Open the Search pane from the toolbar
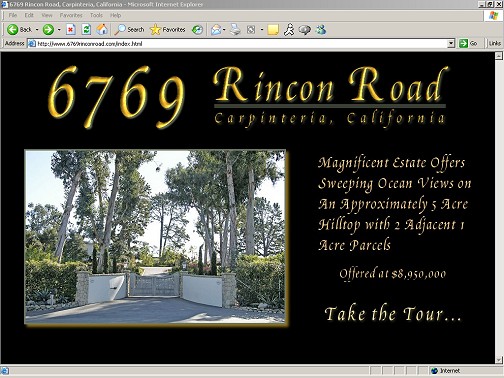Screen dimensions: 504x378 (x=129, y=30)
